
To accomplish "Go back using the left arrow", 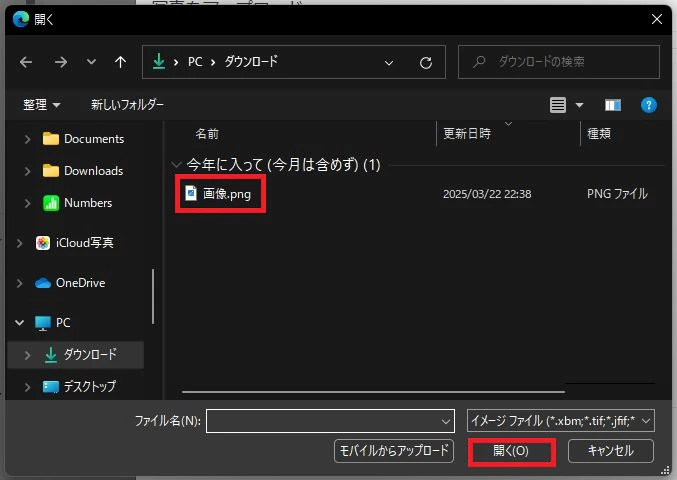I will pyautogui.click(x=26, y=62).
